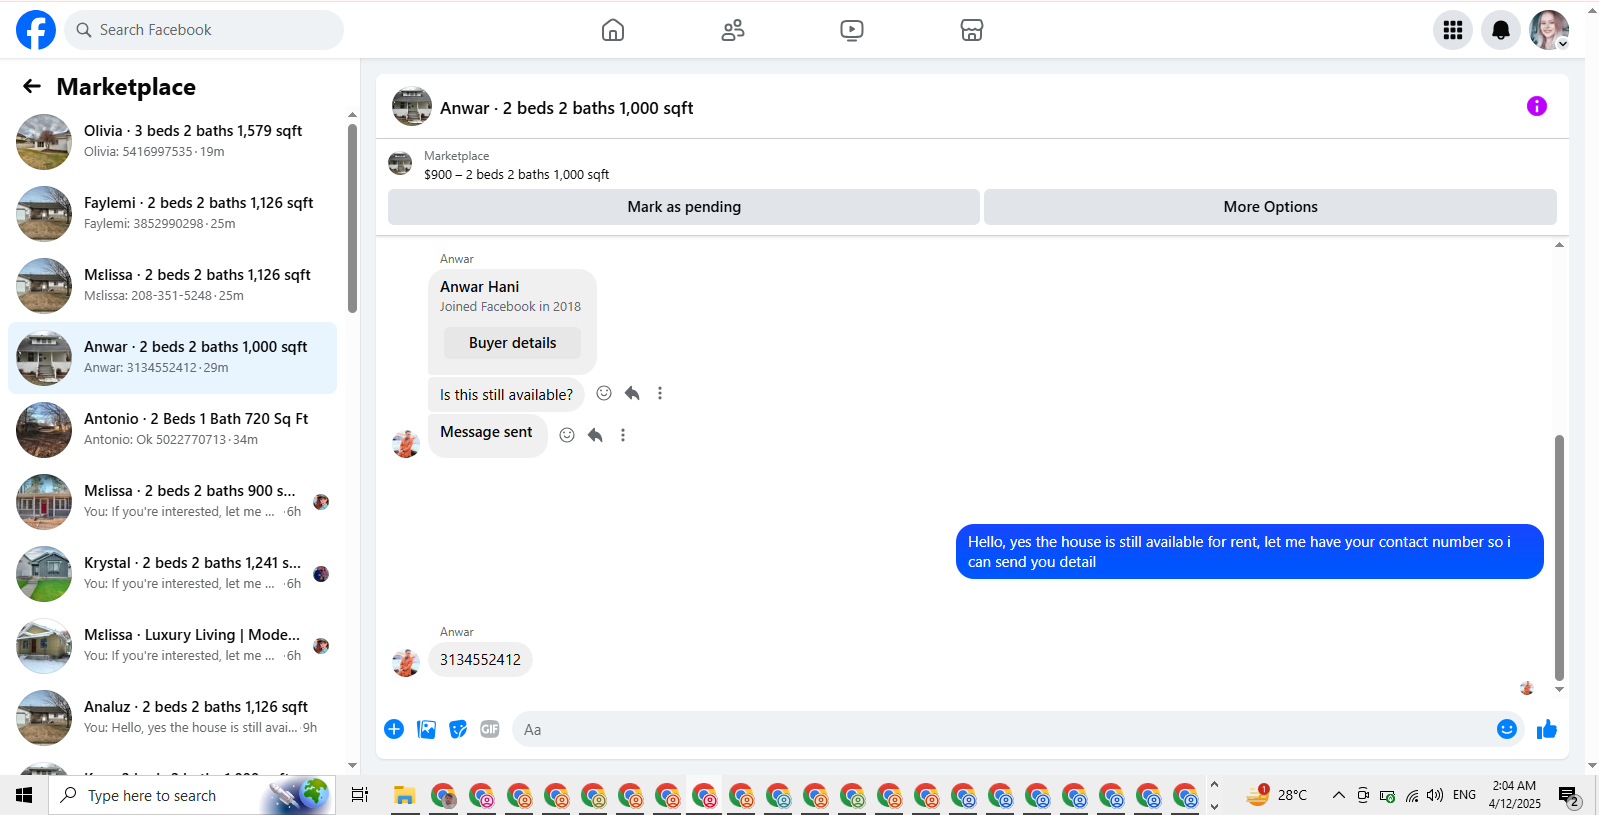
Task: Send a thumbs-up like
Action: coord(1547,729)
